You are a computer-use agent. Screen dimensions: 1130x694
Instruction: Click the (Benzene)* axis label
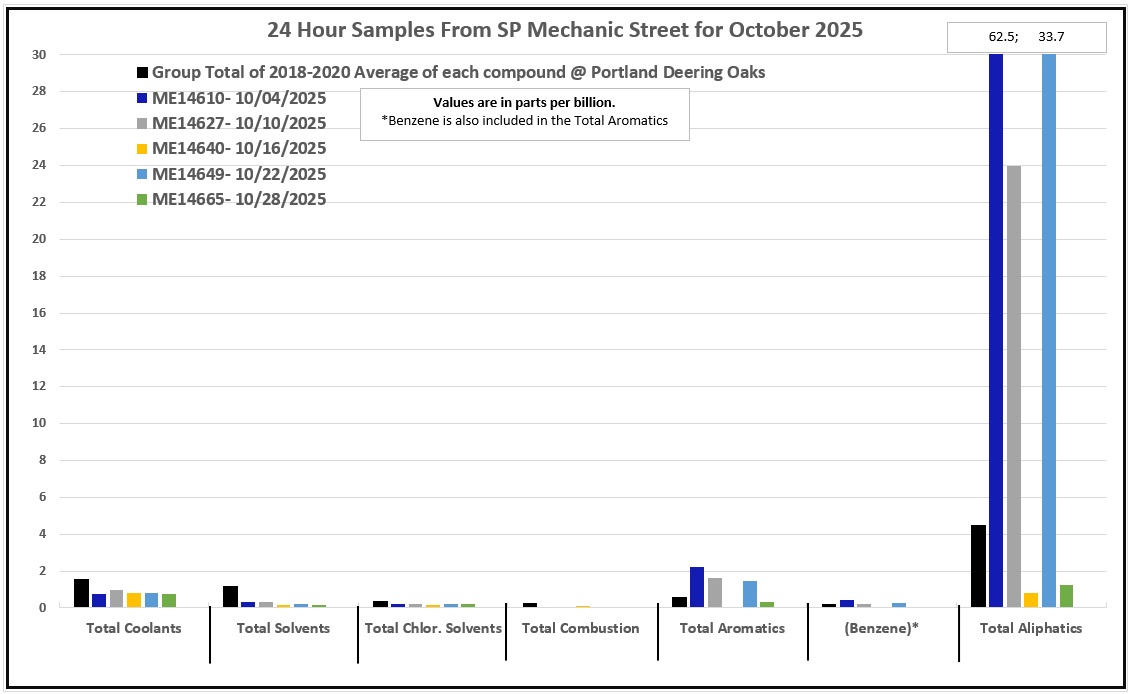click(x=882, y=628)
